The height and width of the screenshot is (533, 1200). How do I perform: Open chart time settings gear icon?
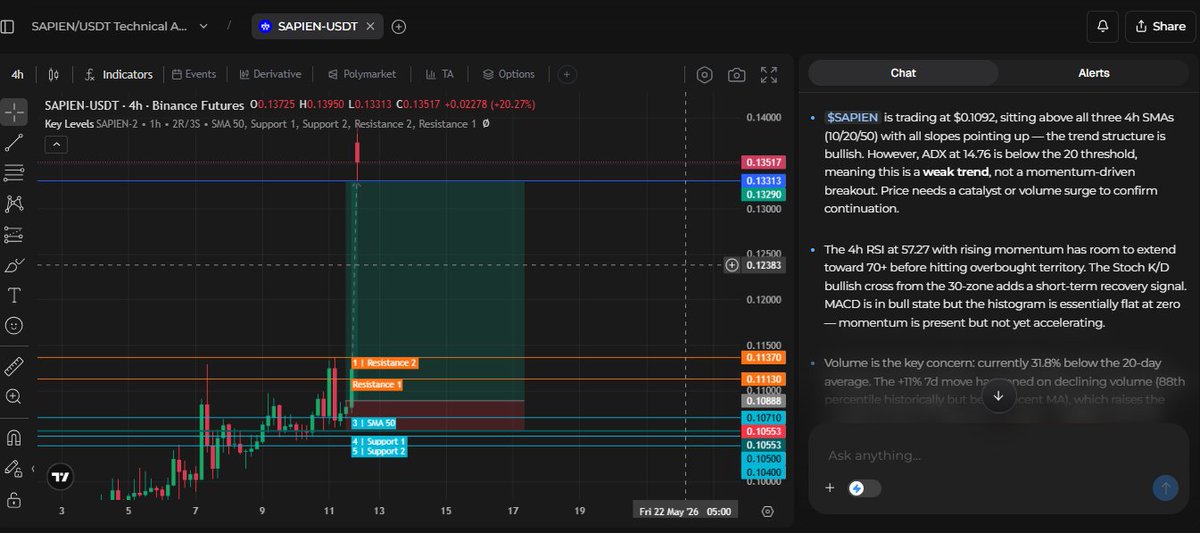[x=768, y=511]
